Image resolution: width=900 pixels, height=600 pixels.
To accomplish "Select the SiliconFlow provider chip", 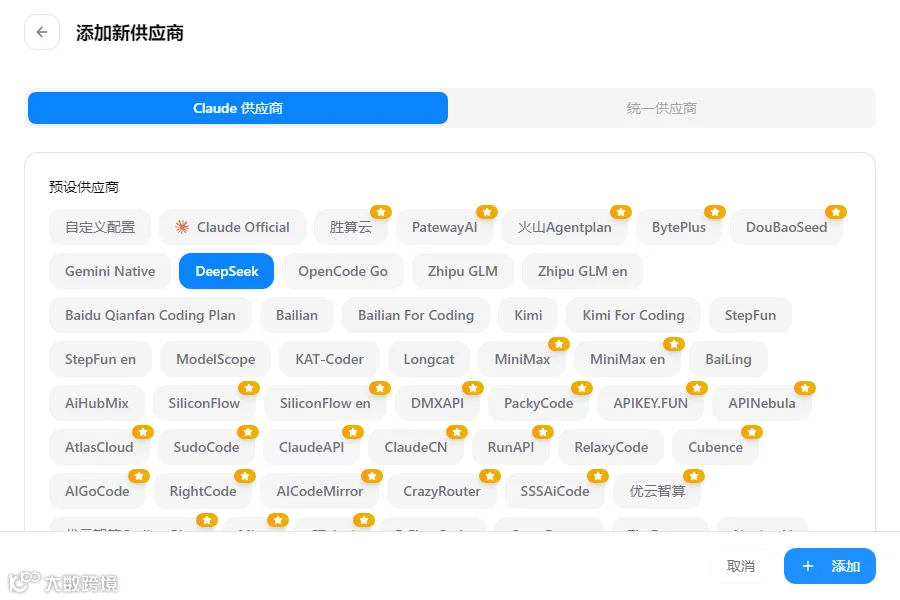I will click(x=204, y=403).
